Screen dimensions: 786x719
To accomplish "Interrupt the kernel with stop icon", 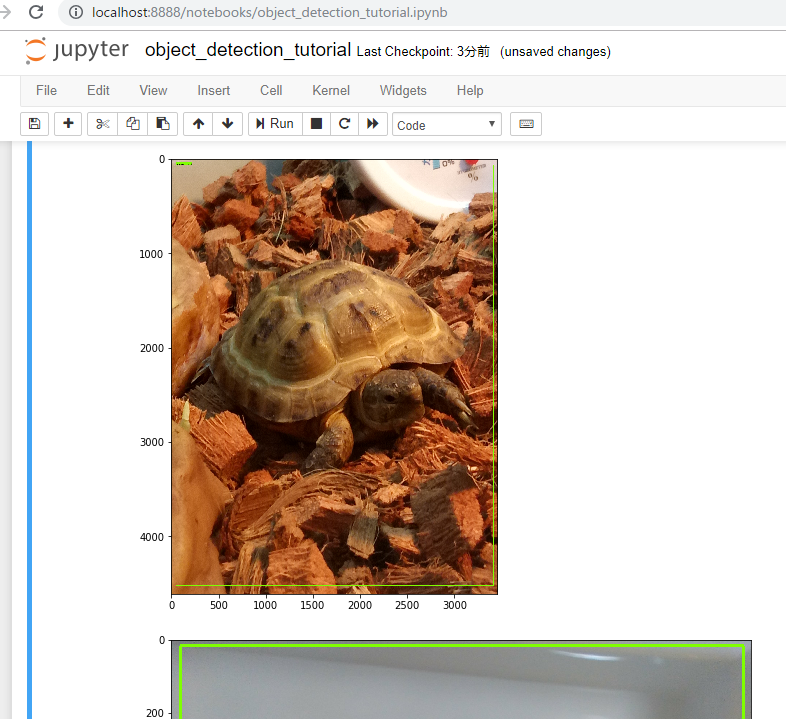I will click(x=316, y=124).
